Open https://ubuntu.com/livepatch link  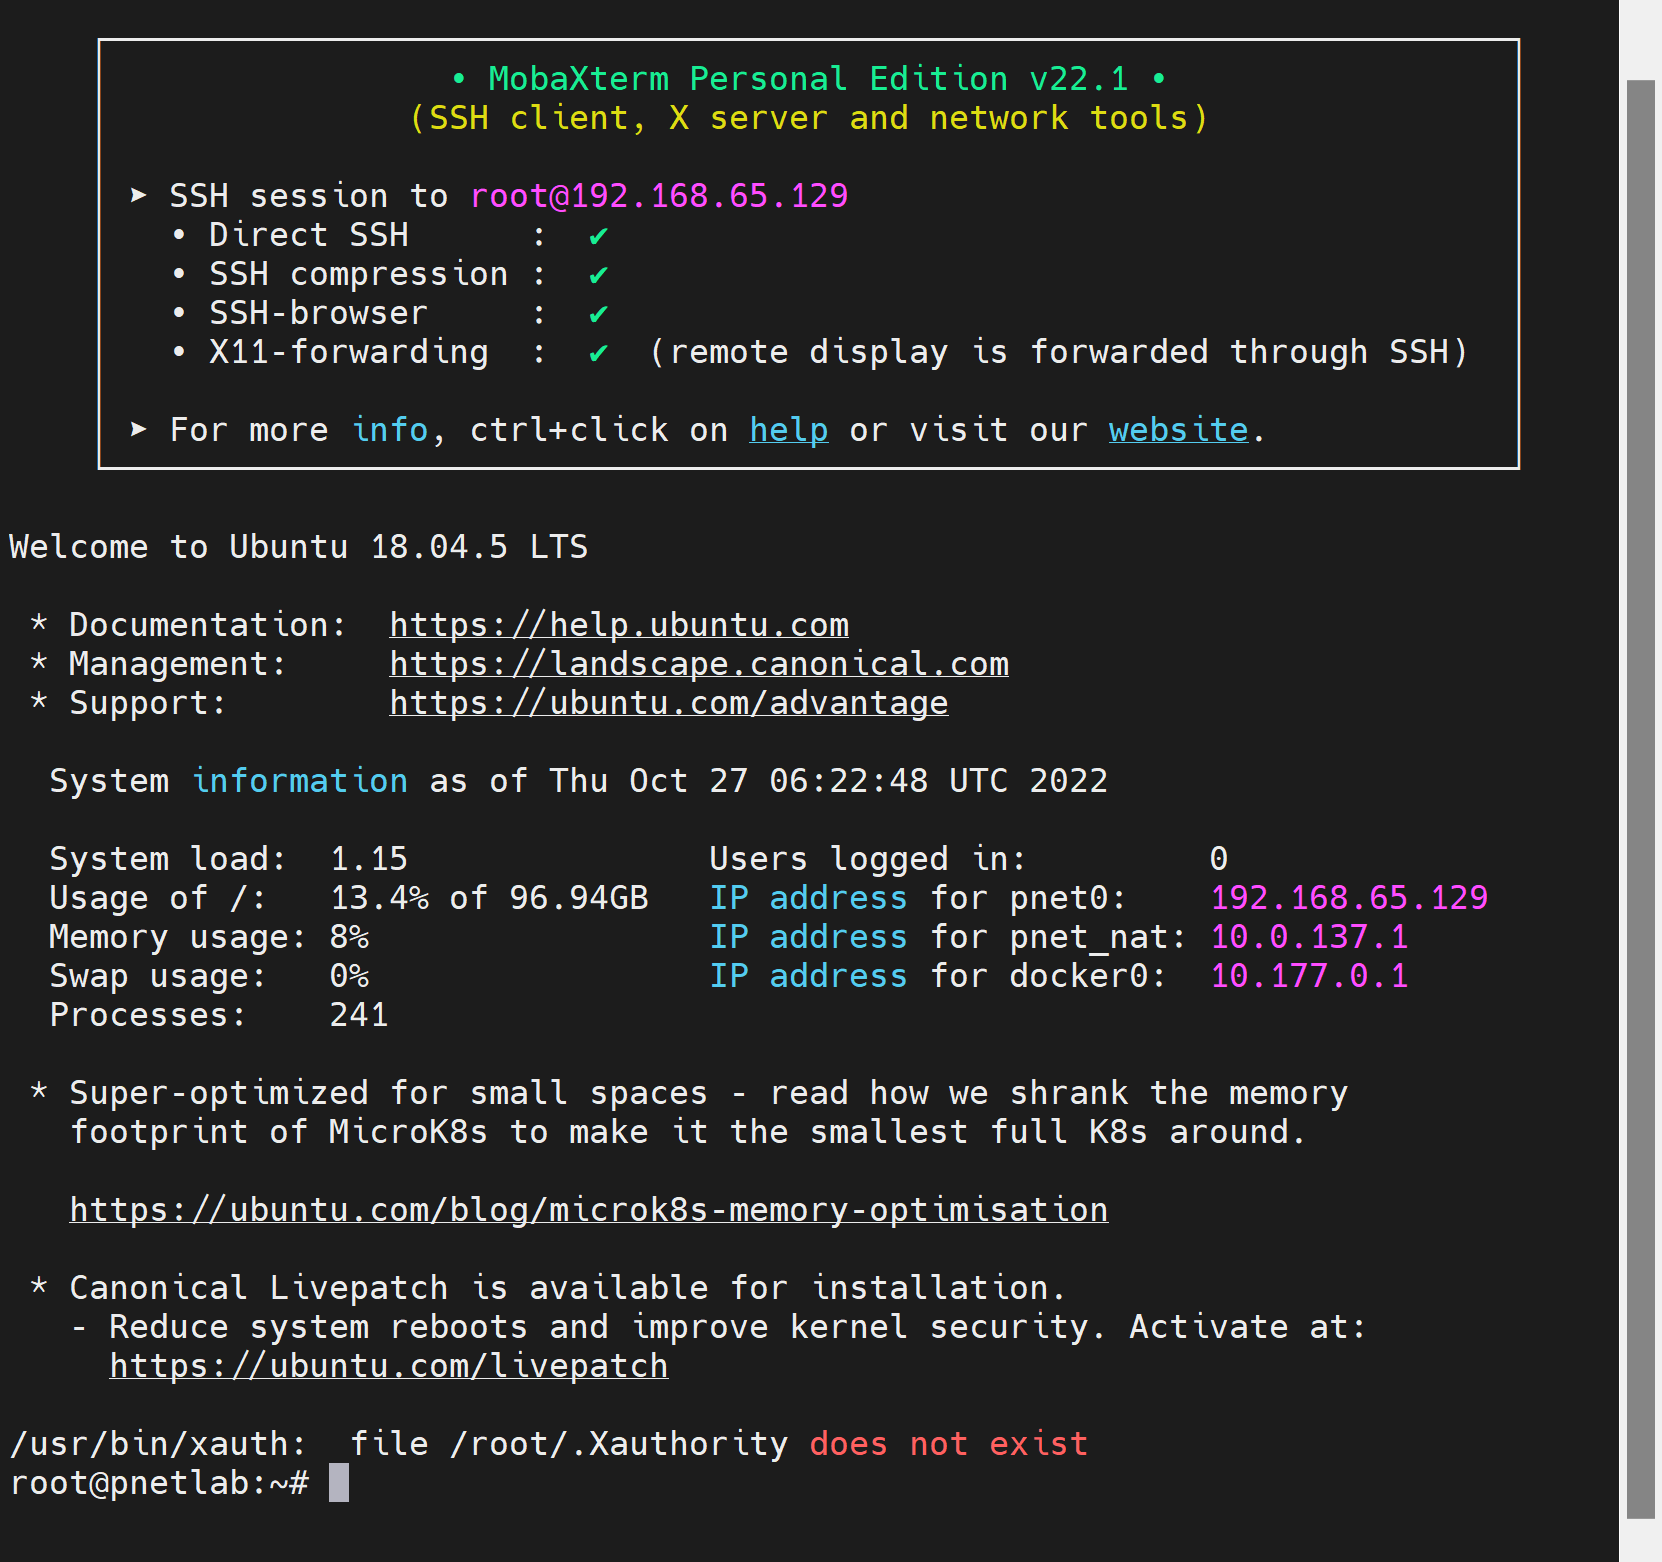point(389,1366)
